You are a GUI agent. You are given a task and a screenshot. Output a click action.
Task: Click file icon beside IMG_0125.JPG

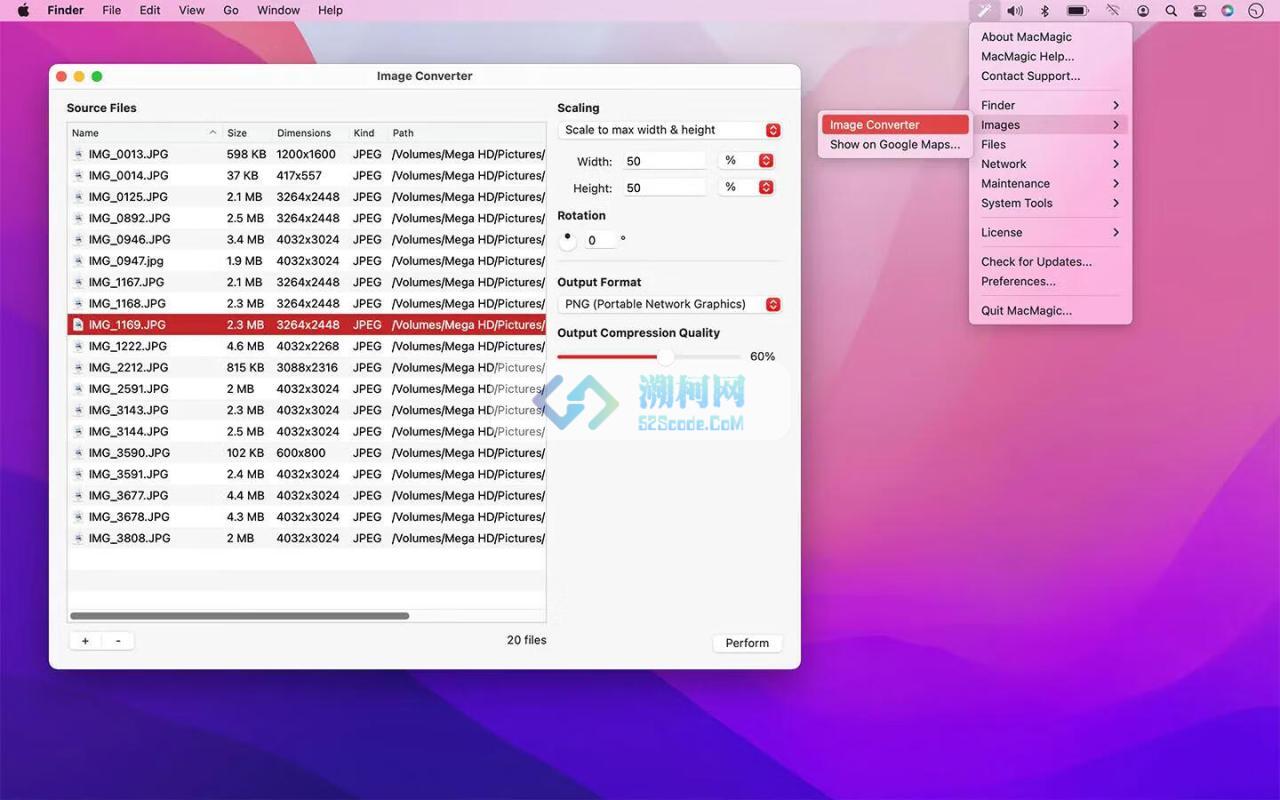coord(78,197)
